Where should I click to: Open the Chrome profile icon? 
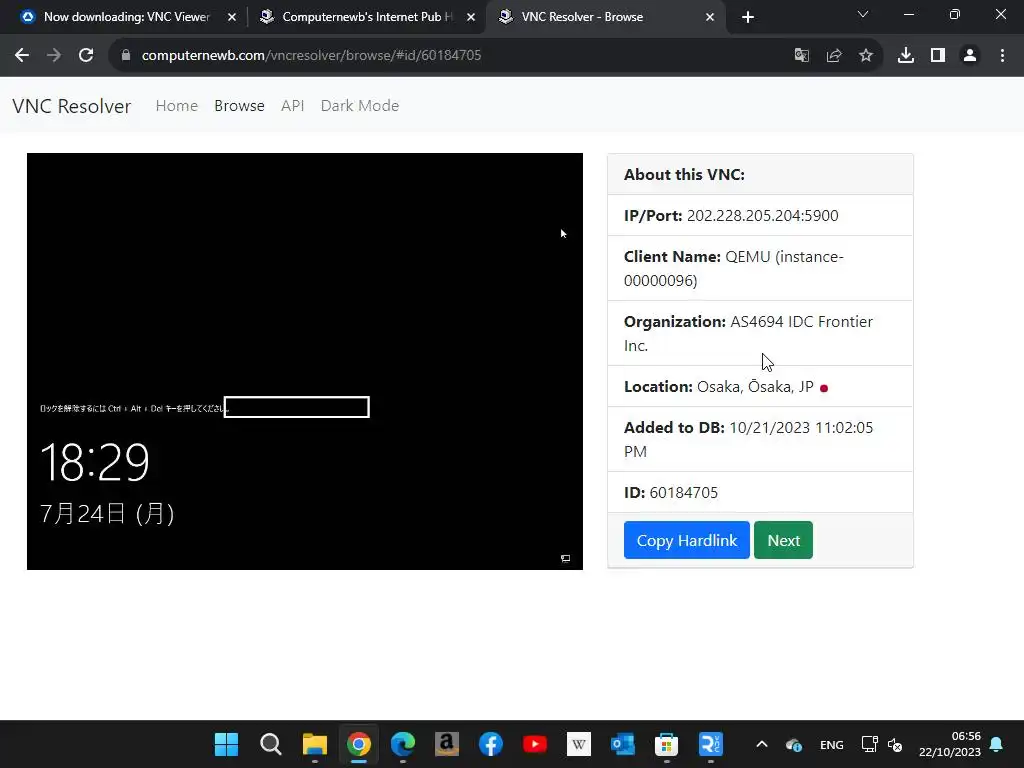tap(970, 56)
